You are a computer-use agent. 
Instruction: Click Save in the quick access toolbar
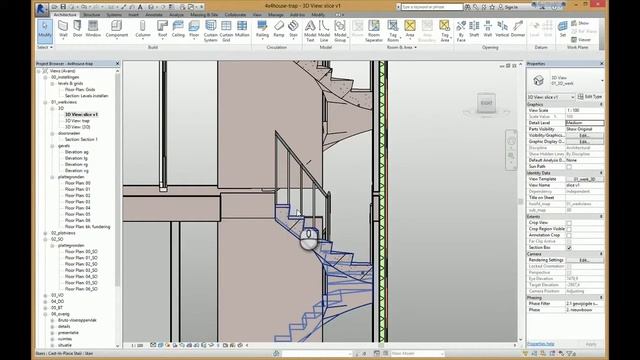pyautogui.click(x=63, y=7)
